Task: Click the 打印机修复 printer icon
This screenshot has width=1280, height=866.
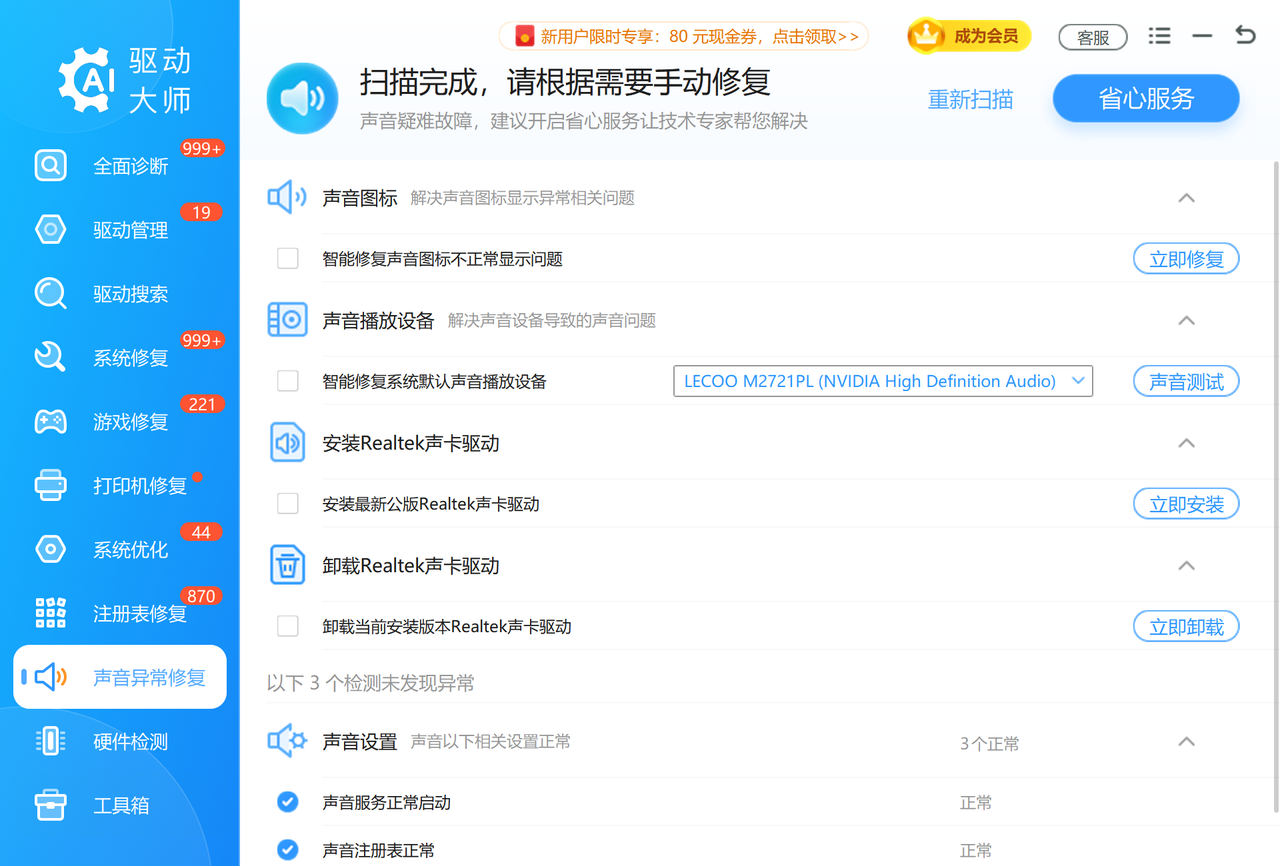Action: click(x=50, y=485)
